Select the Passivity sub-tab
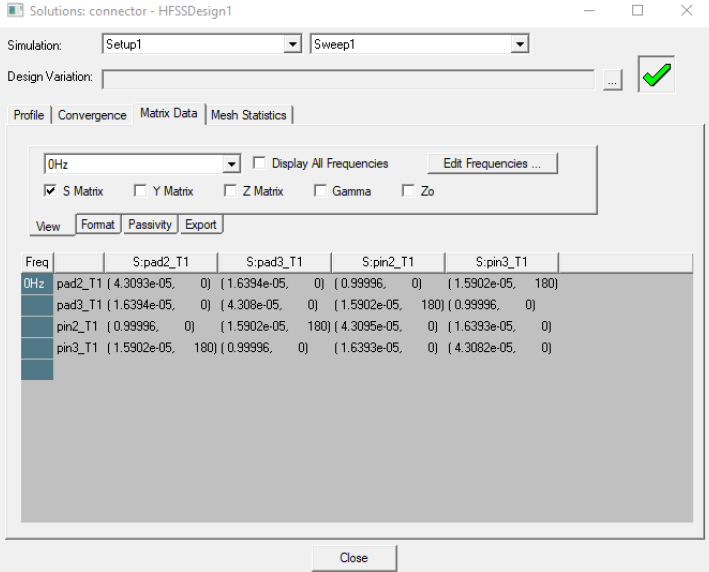 [x=150, y=225]
